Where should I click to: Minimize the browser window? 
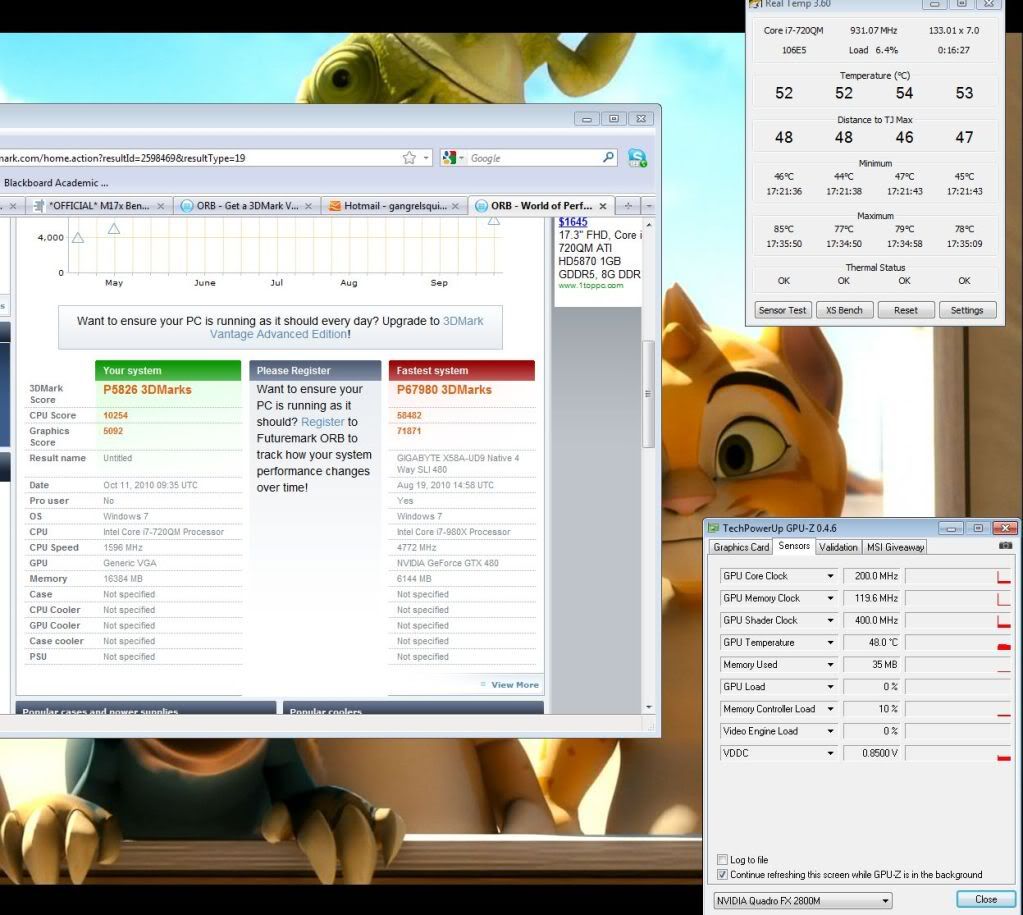pos(587,119)
